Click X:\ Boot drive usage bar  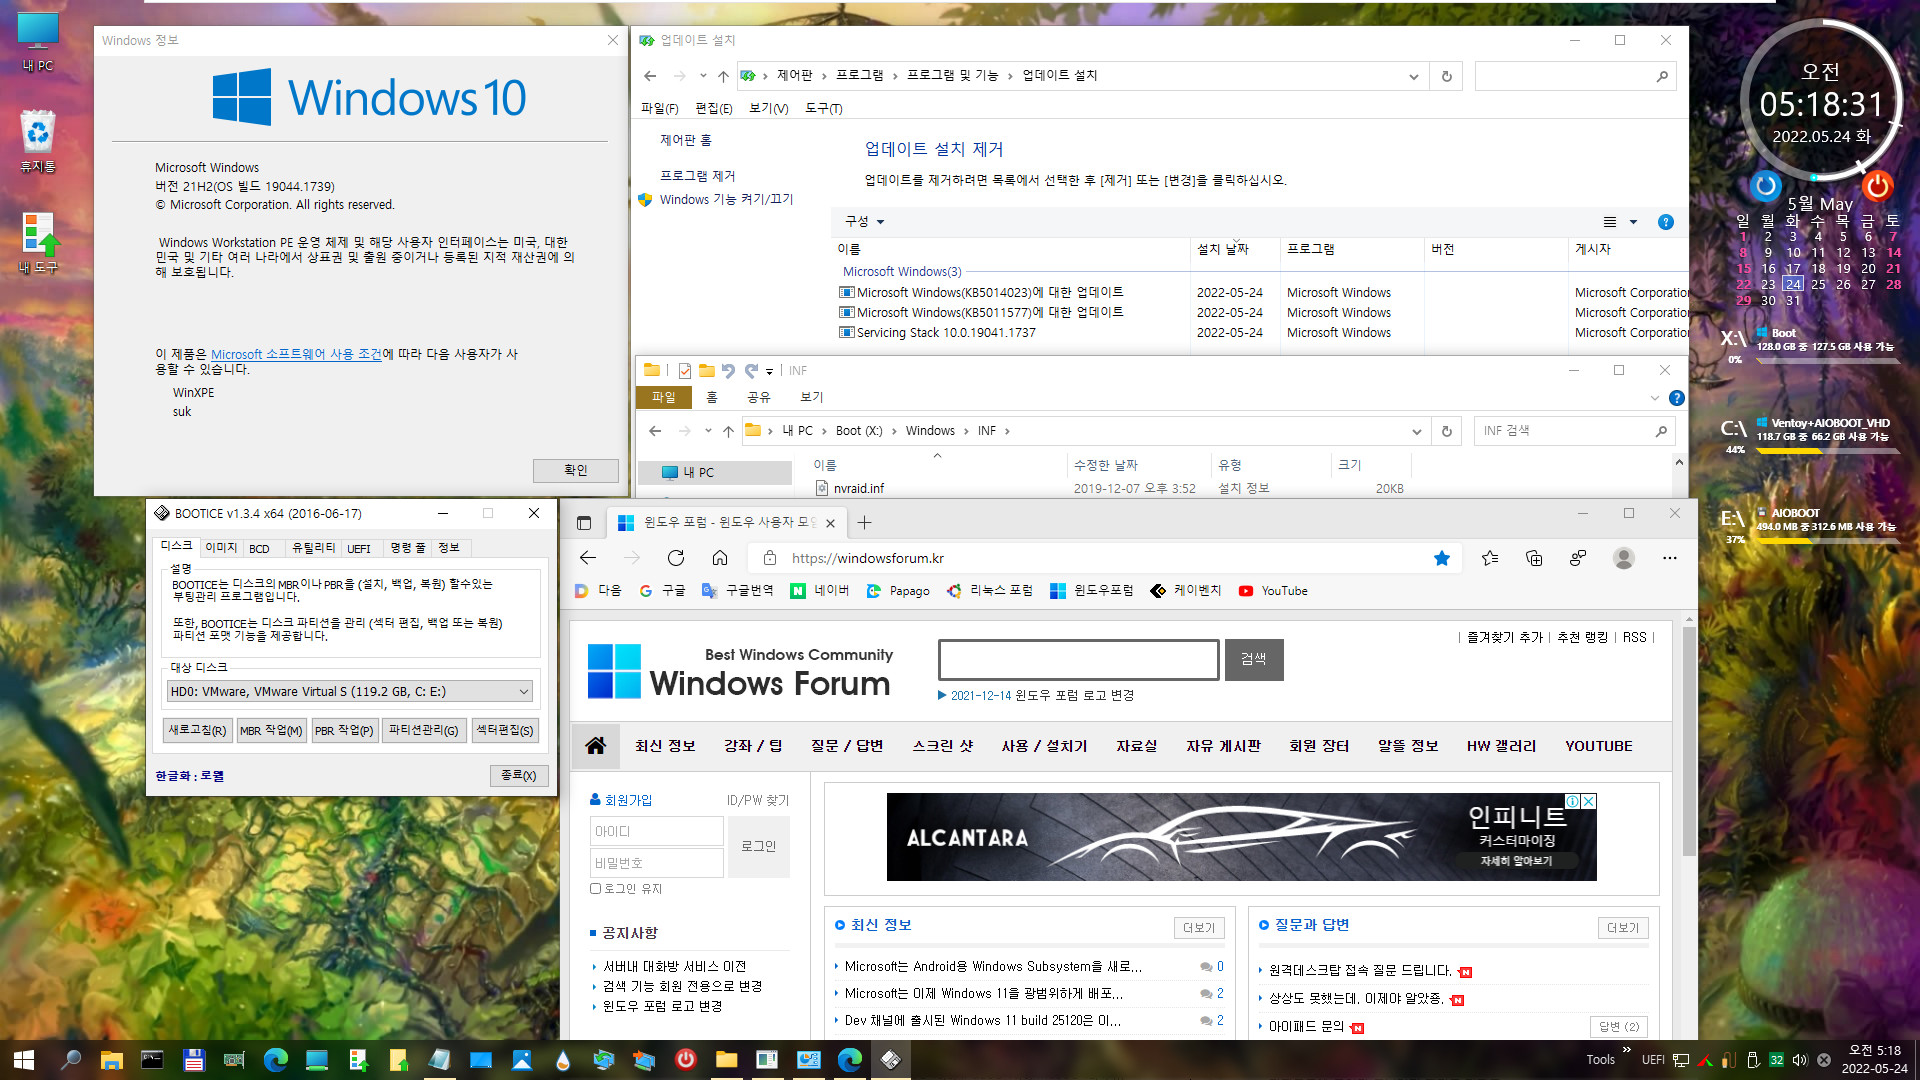[1827, 360]
